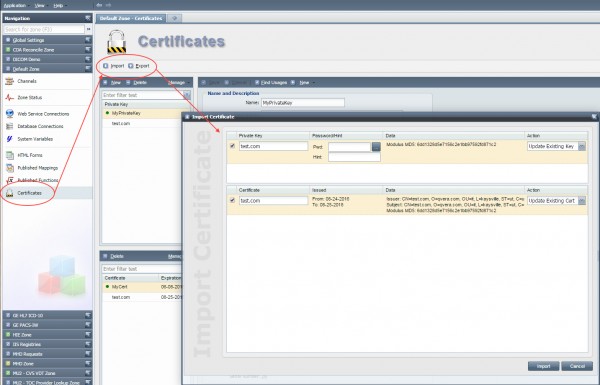Click the certificate filter text field
The image size is (600, 385).
click(x=141, y=269)
